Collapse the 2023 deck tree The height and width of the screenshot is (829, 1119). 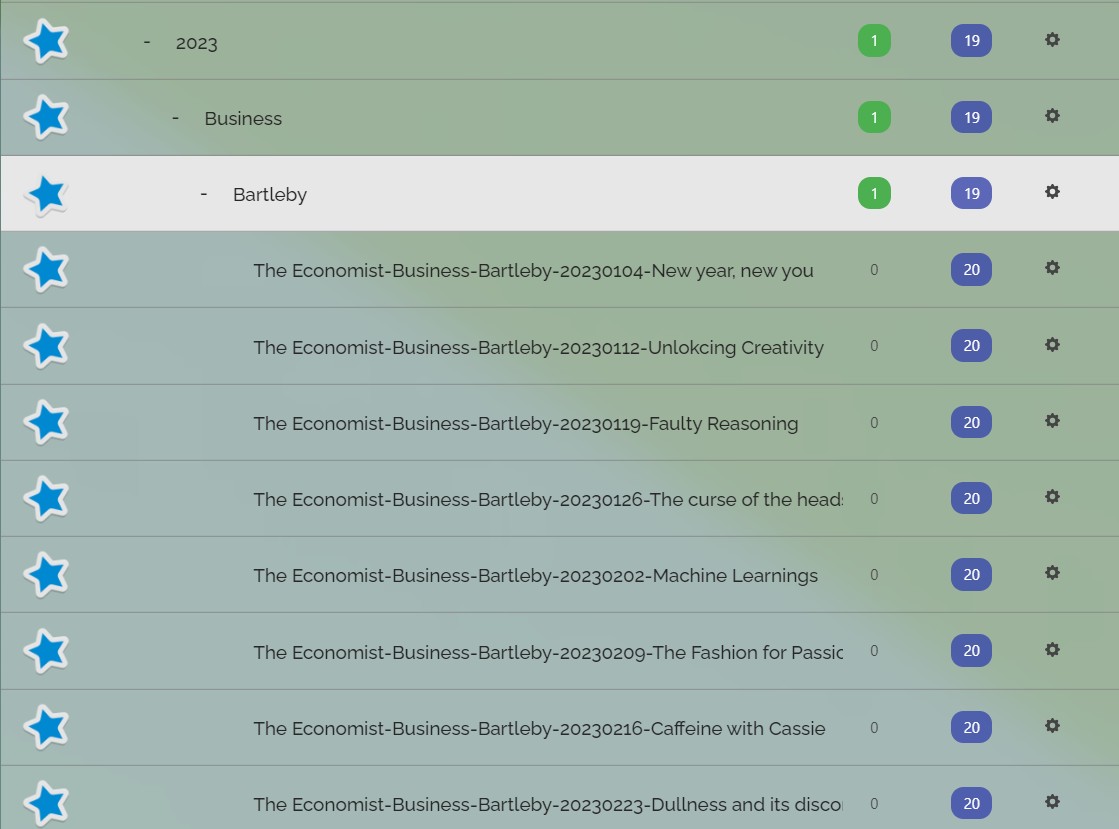click(x=147, y=42)
